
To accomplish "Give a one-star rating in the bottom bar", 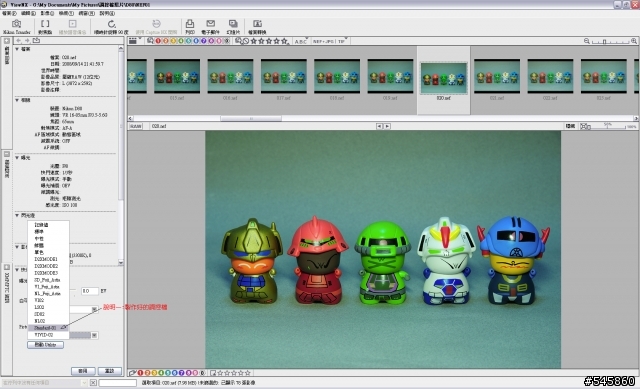I will click(220, 373).
